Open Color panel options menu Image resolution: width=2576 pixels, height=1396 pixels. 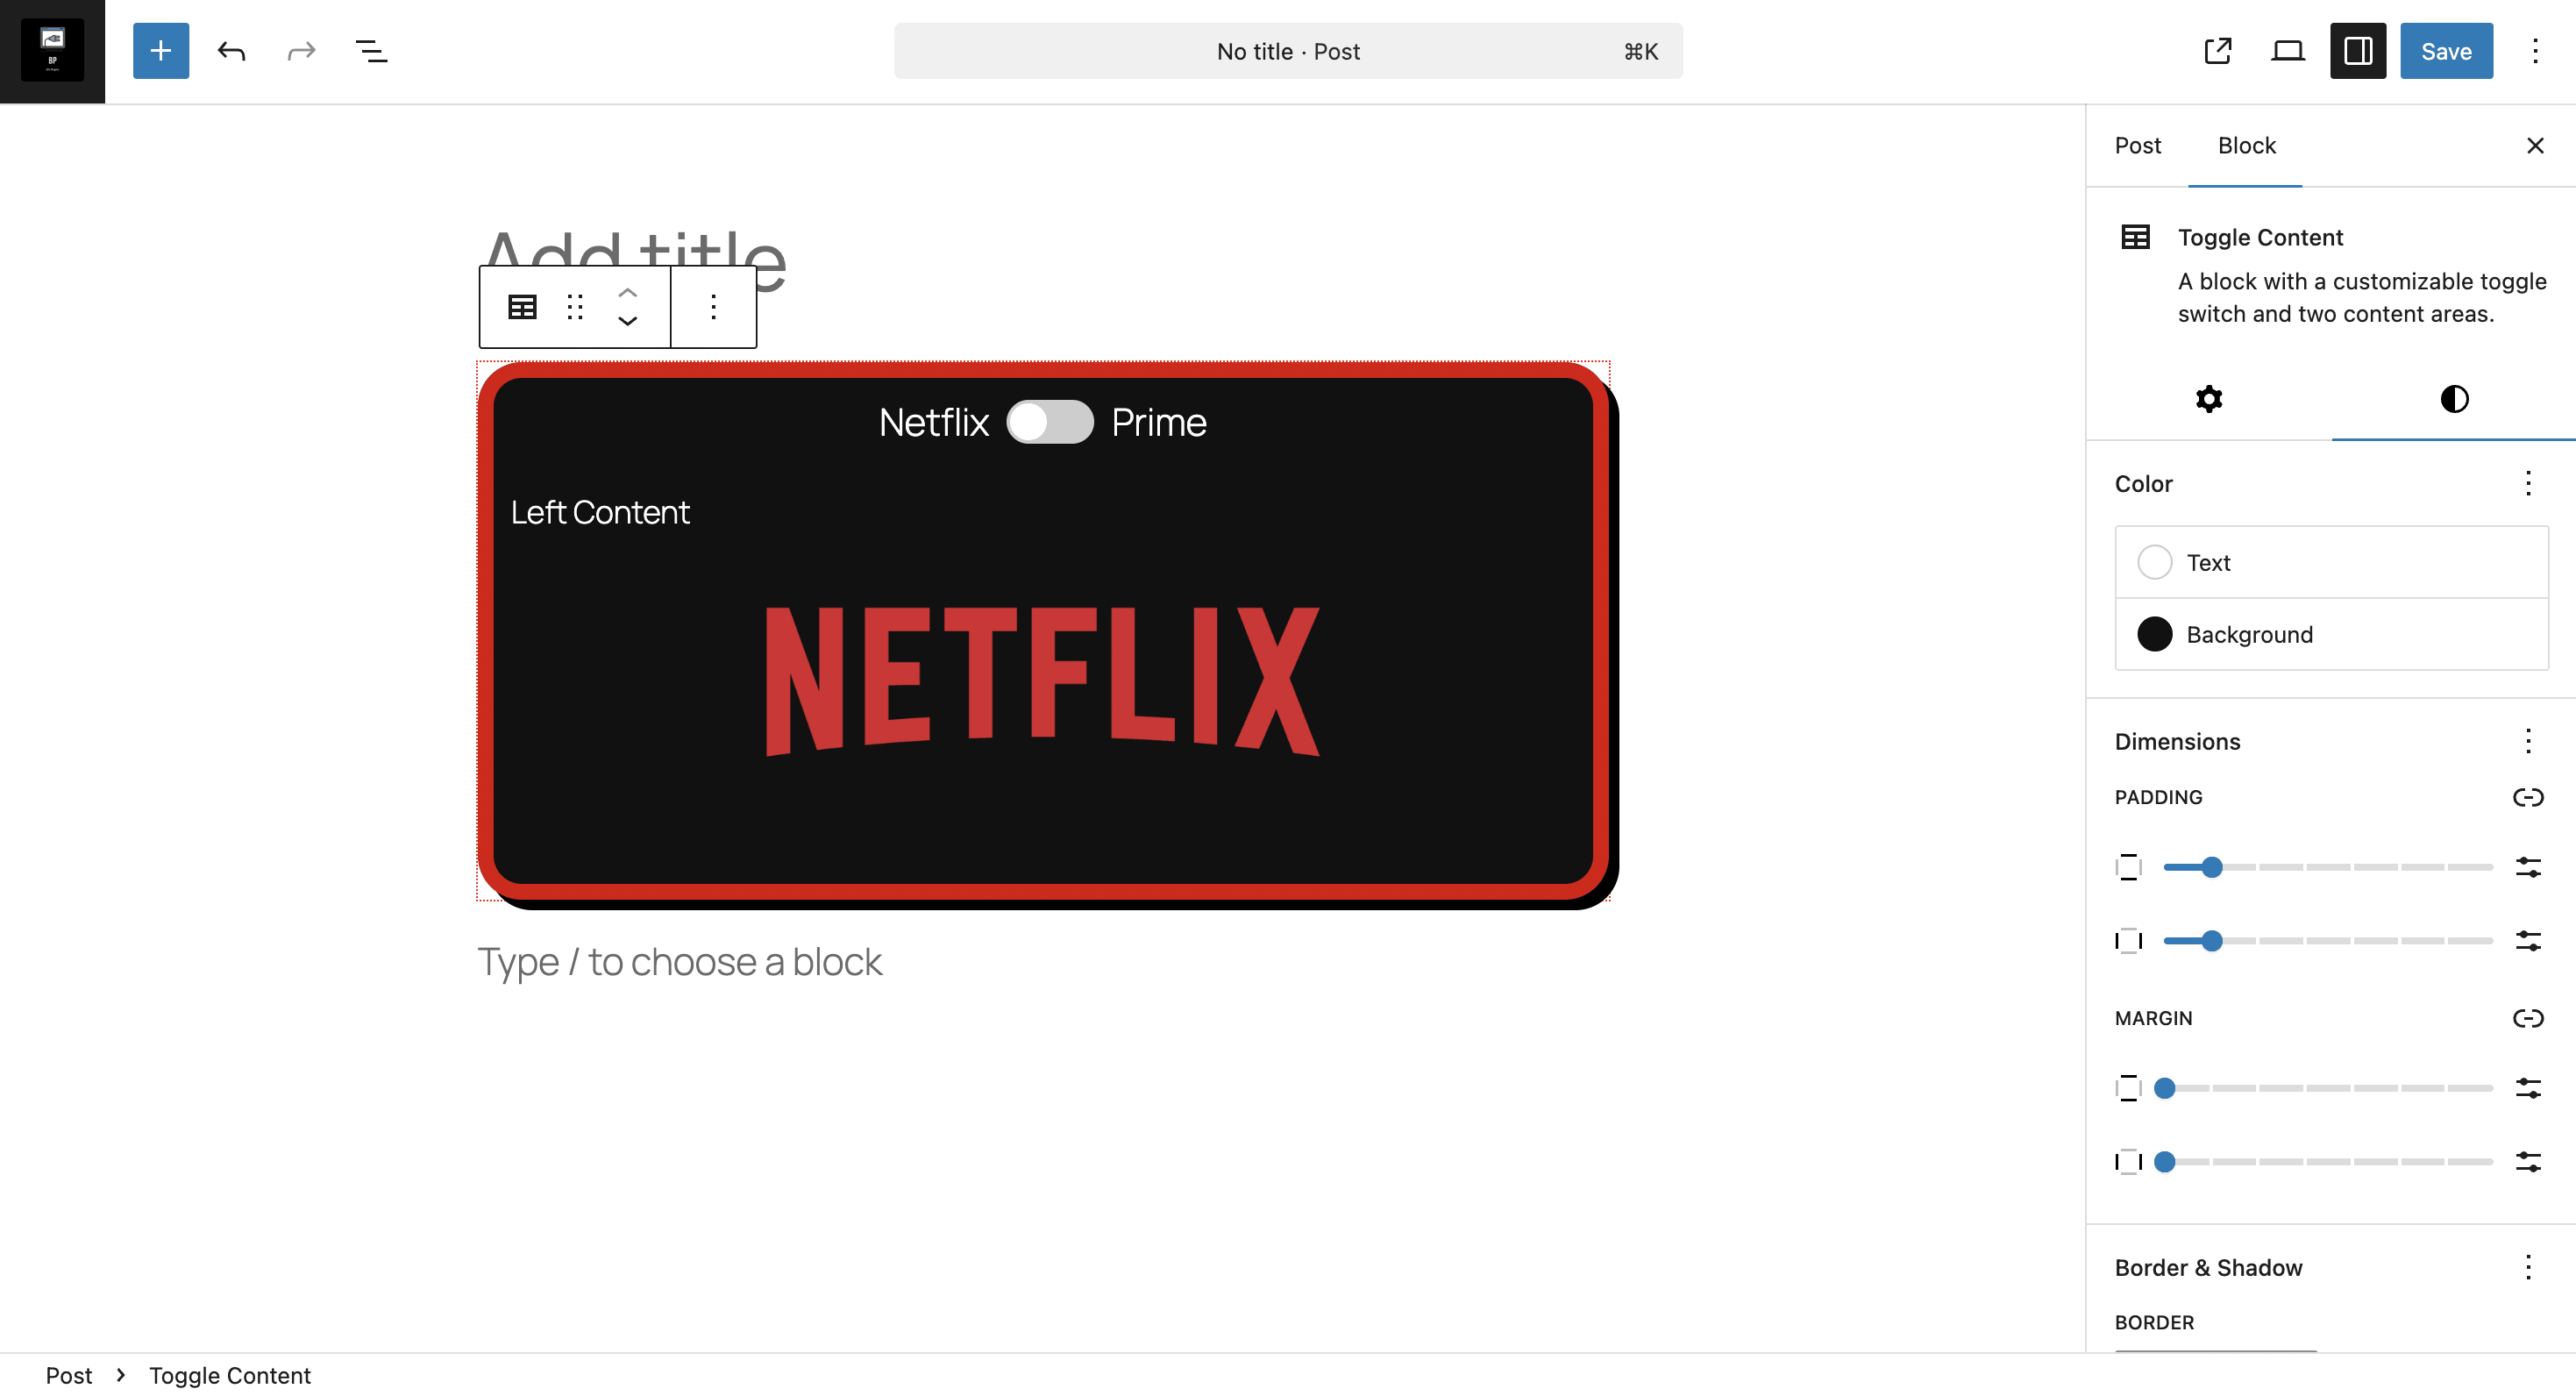[2528, 484]
